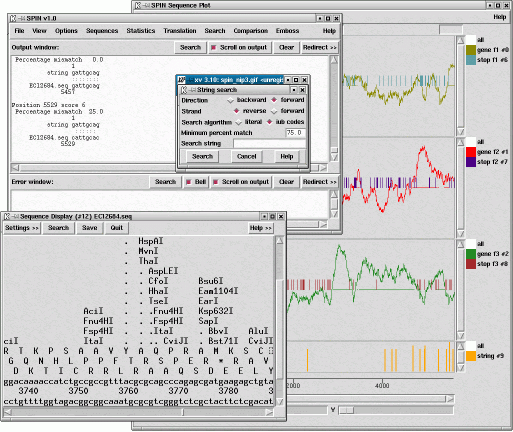513x432 pixels.
Task: Toggle the Bell checkbox in Error window
Action: click(x=196, y=182)
